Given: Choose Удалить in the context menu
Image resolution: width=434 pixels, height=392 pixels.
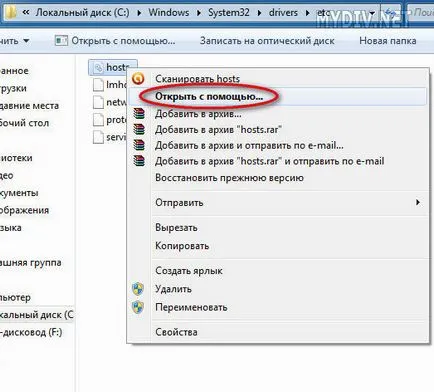Looking at the screenshot, I should (277, 289).
